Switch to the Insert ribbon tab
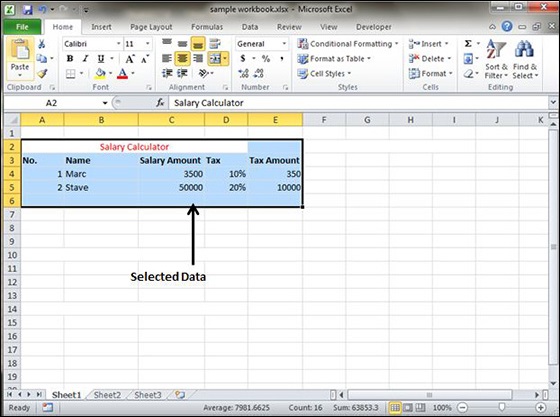The image size is (560, 417). pos(101,27)
